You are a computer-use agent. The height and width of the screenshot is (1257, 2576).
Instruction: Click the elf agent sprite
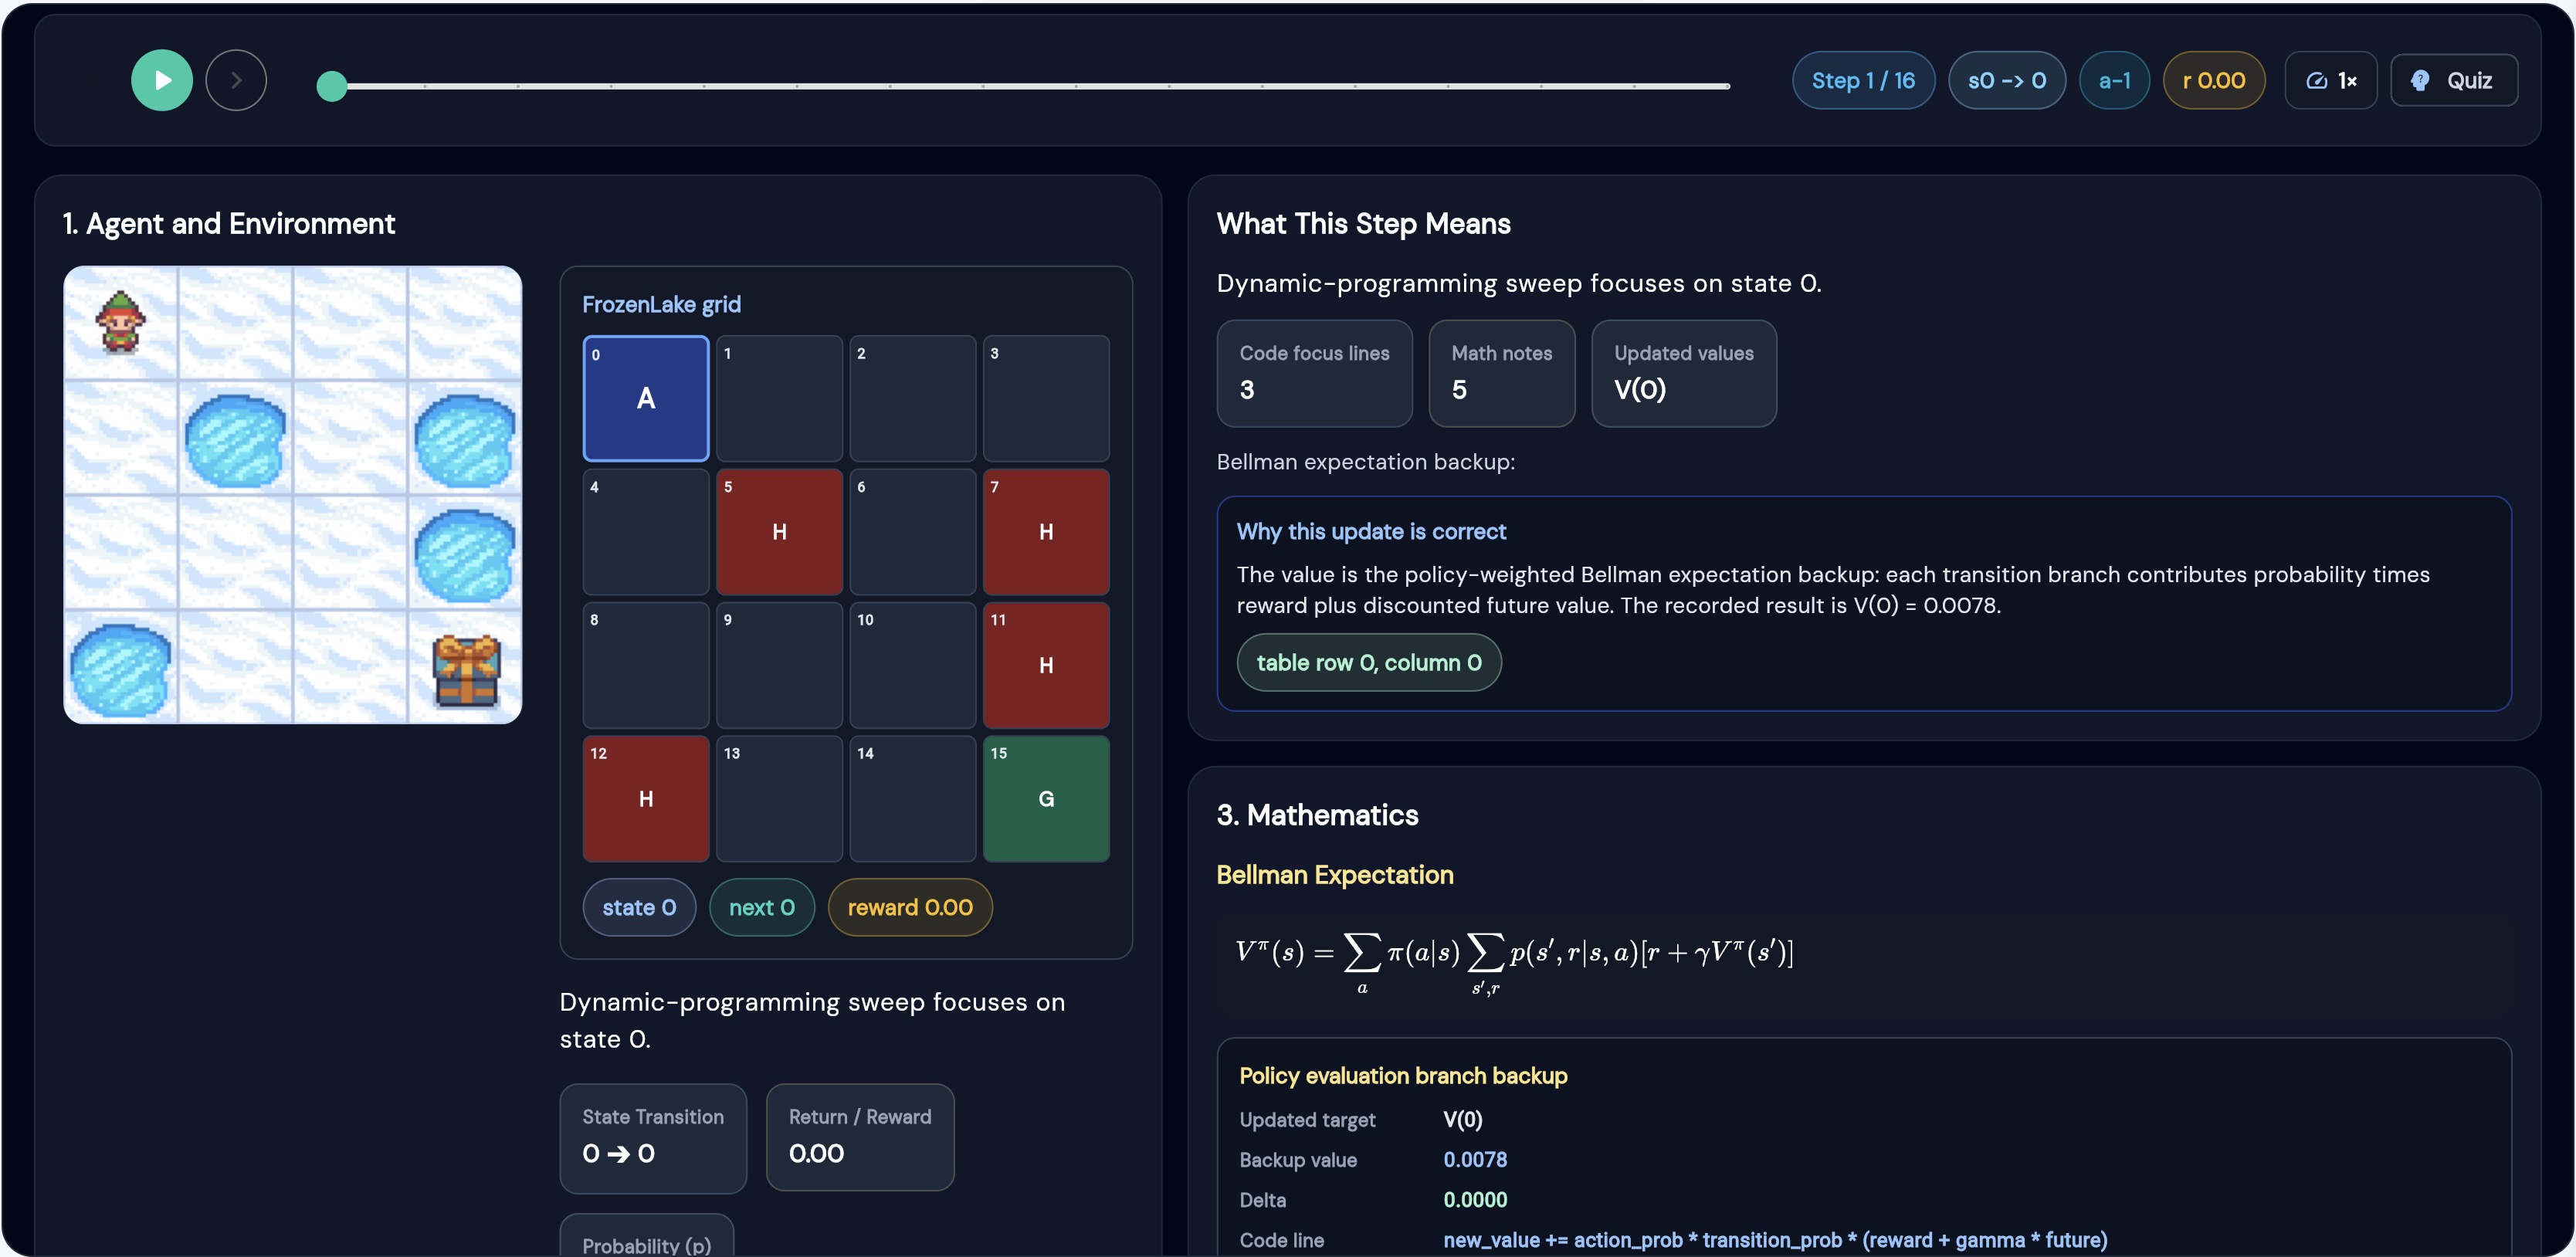(x=120, y=322)
